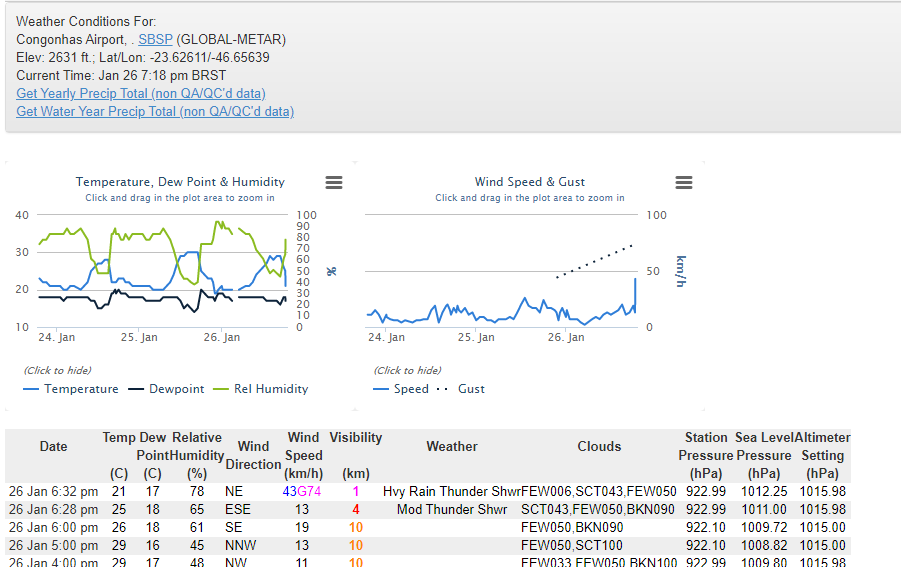Screen dimensions: 901x567
Task: Click the Temperature, Dew Point & Humidity title
Action: click(x=180, y=182)
